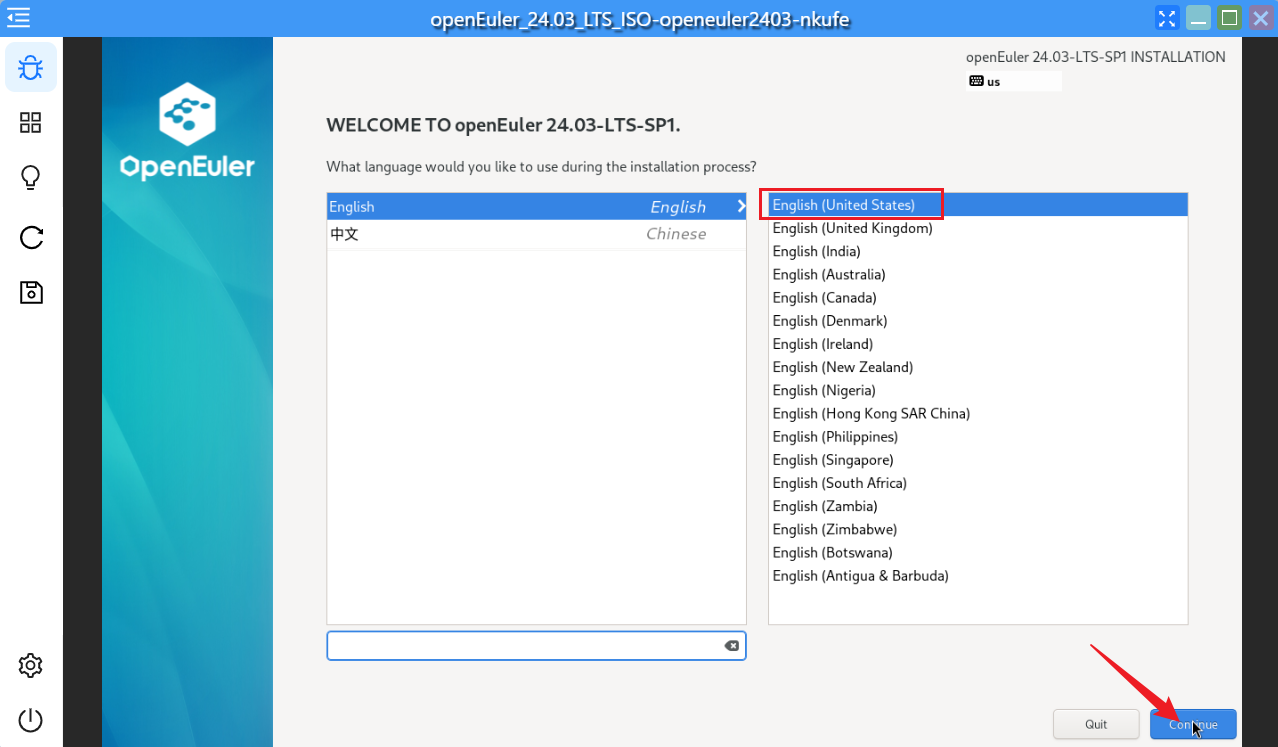Choose English (Denmark) locale

[x=978, y=321]
